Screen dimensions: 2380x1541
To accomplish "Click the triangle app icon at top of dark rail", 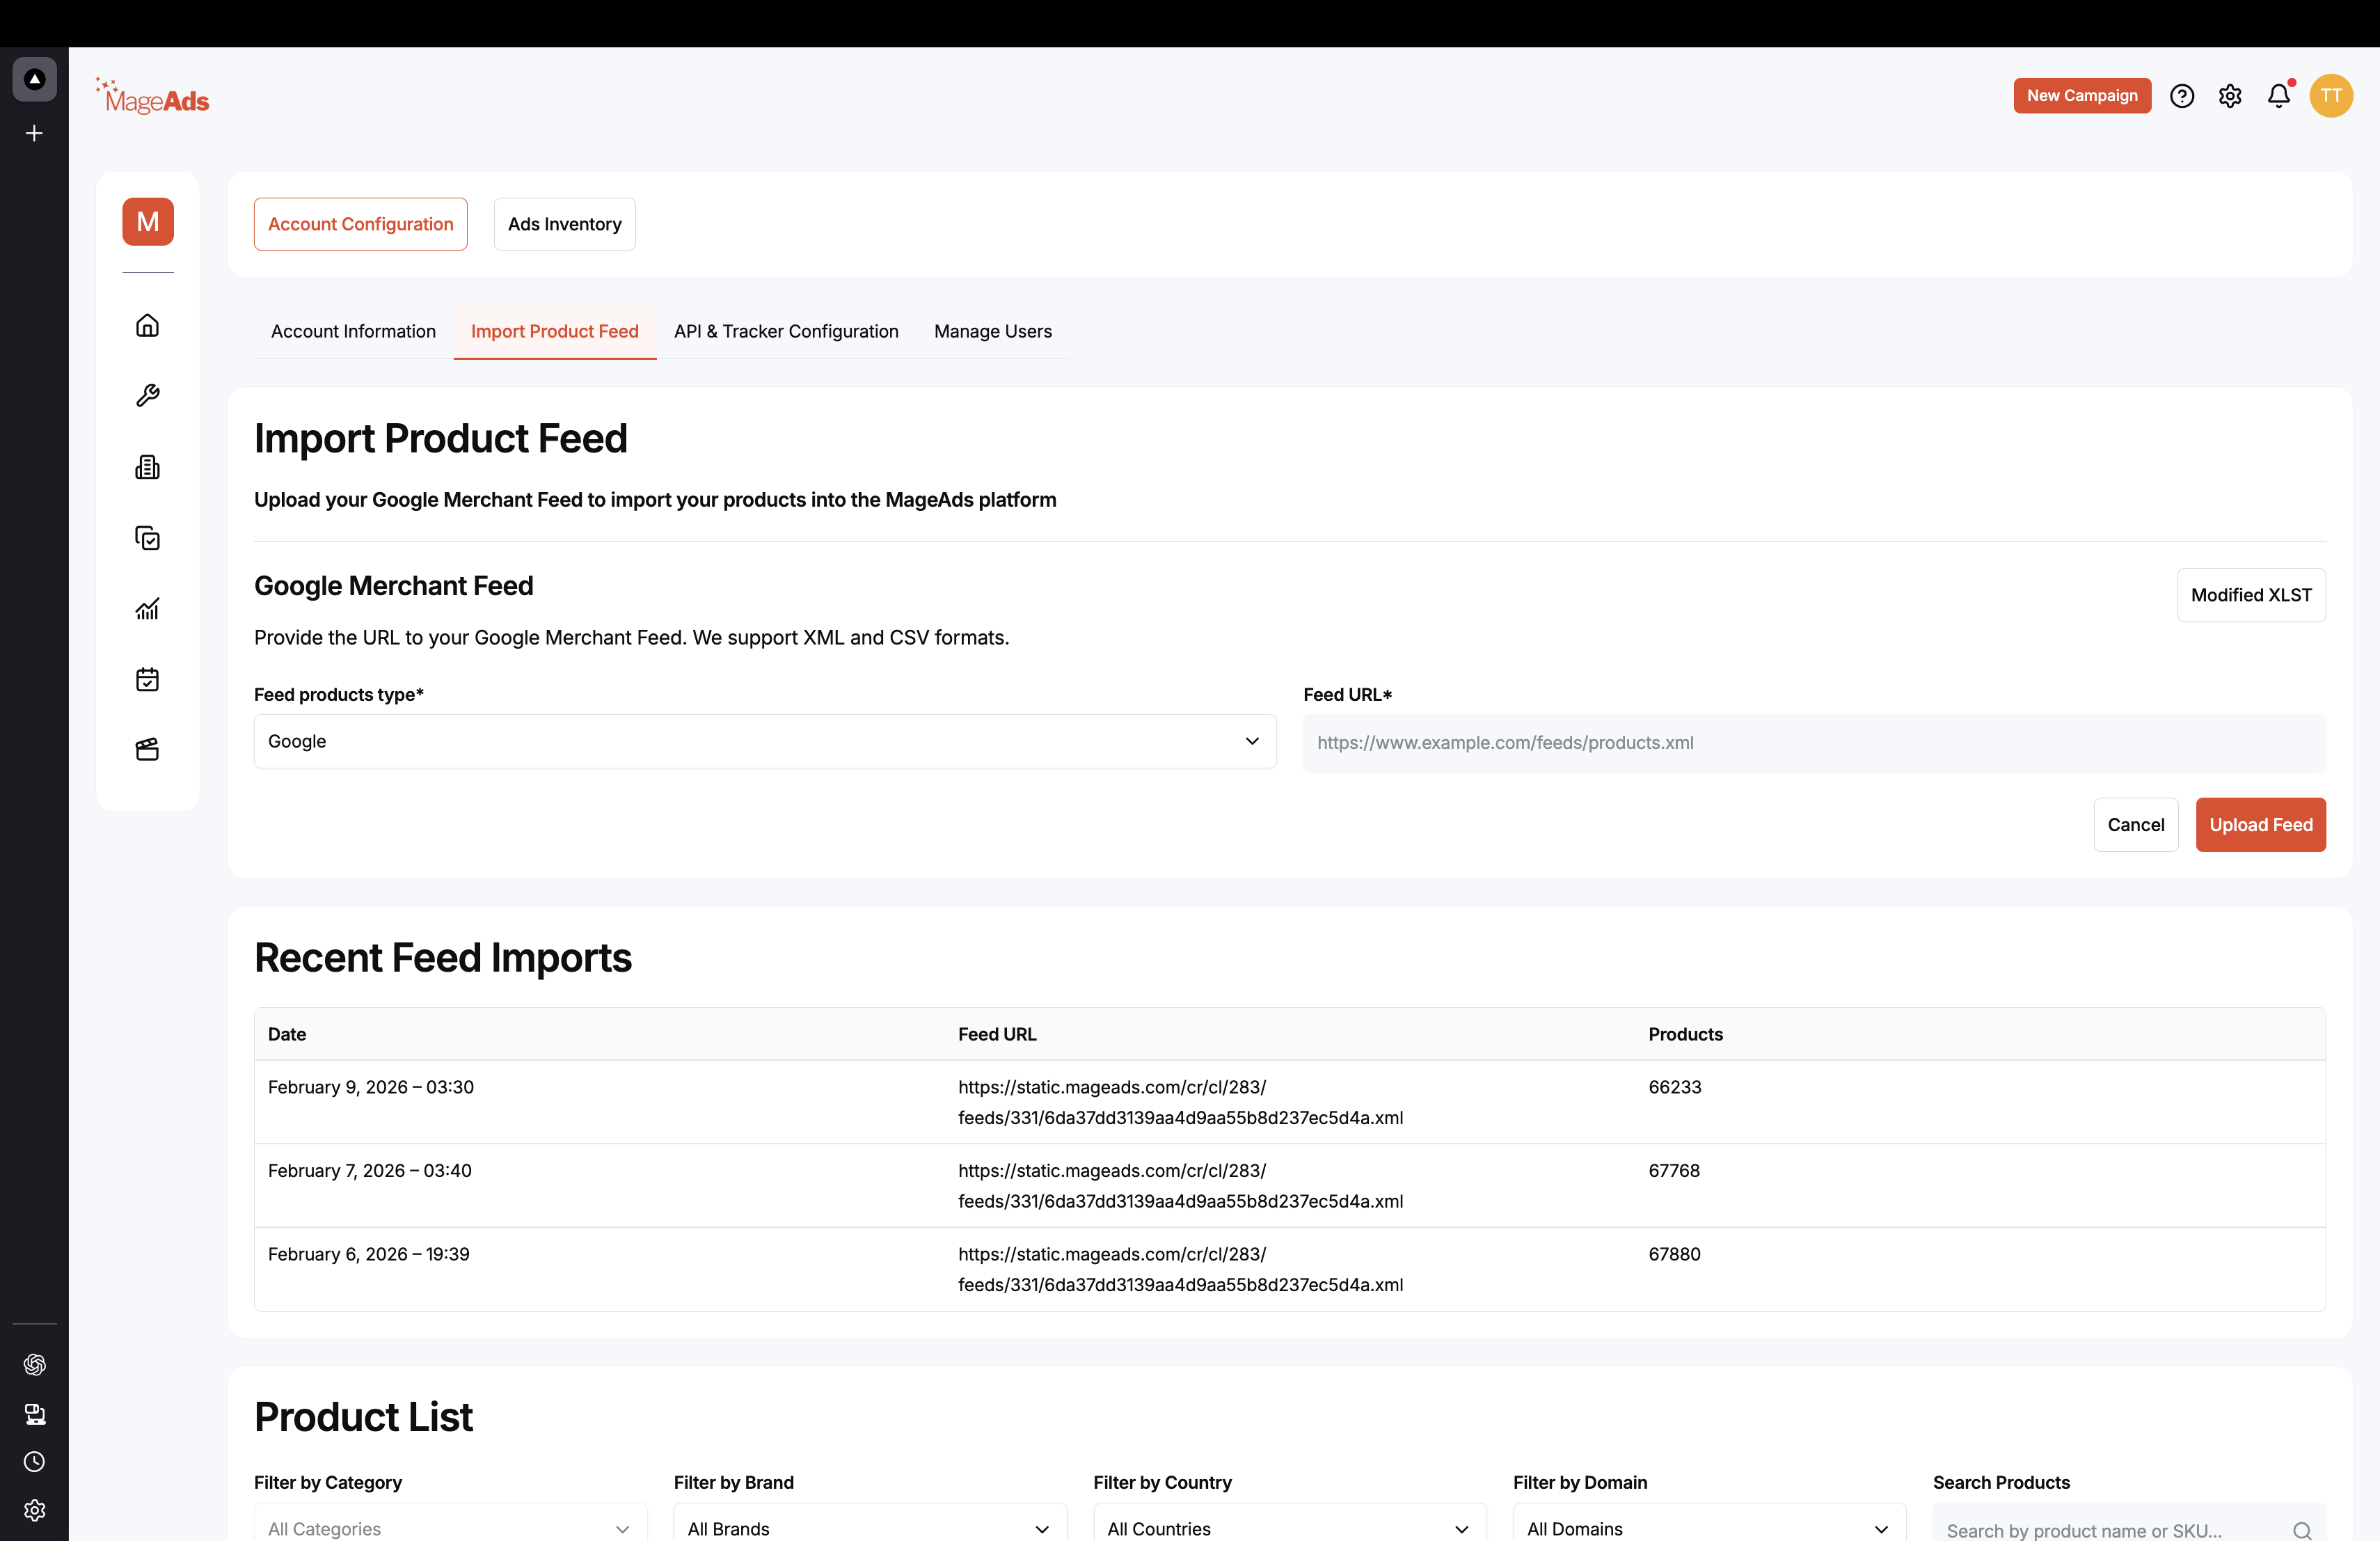I will (x=34, y=79).
